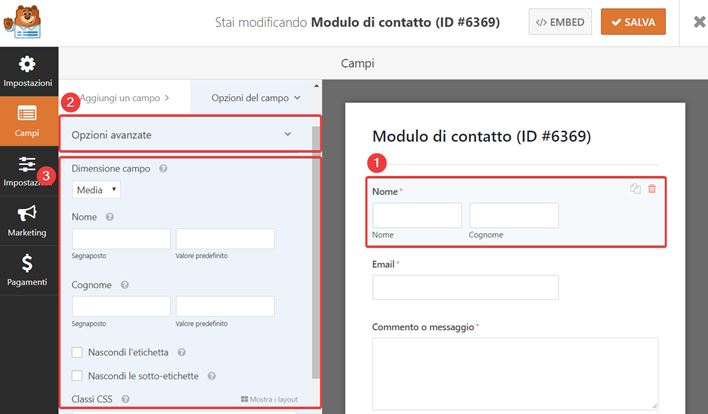Click the Campi header text
This screenshot has width=708, height=414.
point(357,63)
